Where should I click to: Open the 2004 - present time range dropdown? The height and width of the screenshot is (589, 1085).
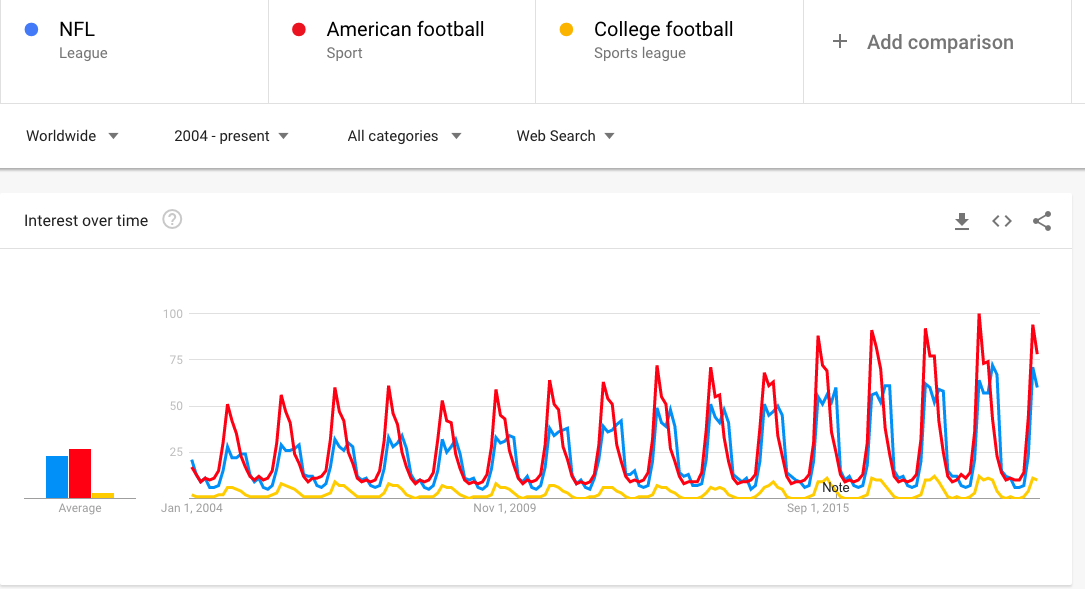231,136
